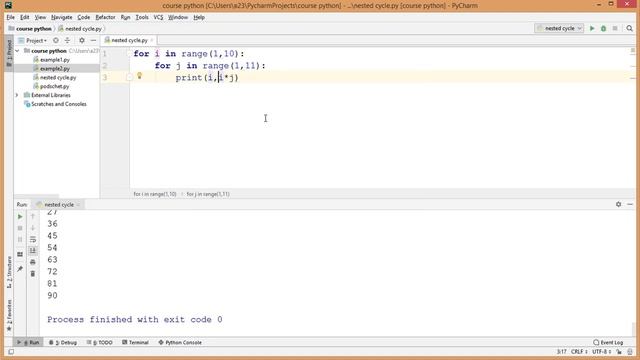Open the View menu
Viewport: 640px width, 360px height.
click(x=40, y=17)
